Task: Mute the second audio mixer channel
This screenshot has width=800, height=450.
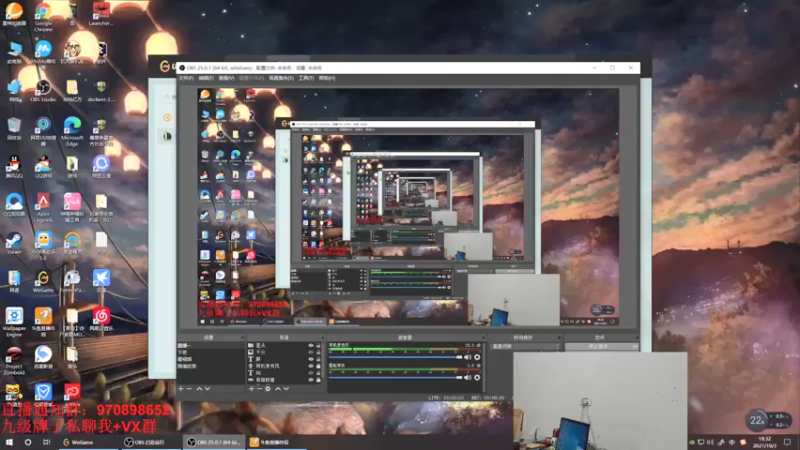Action: pos(468,378)
